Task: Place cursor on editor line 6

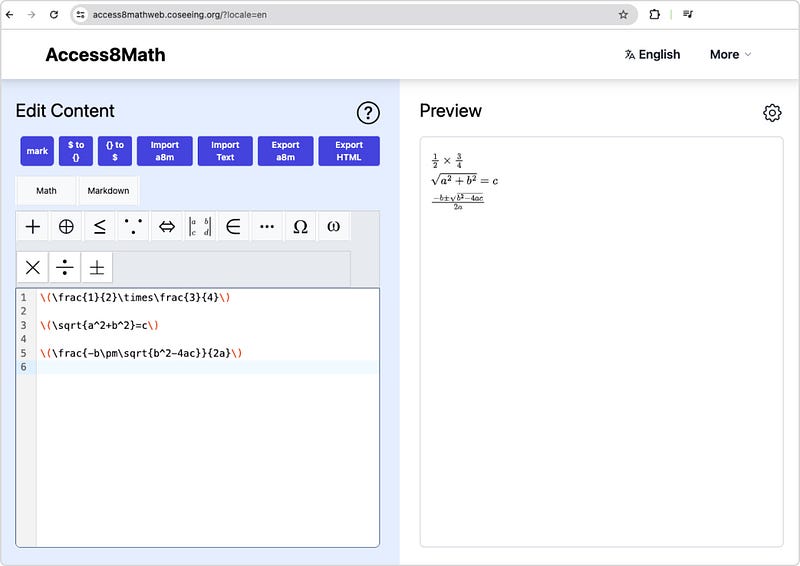Action: (x=208, y=367)
